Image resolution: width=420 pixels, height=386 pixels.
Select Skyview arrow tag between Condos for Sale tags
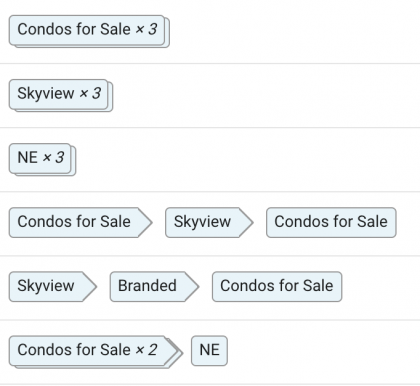tap(209, 222)
